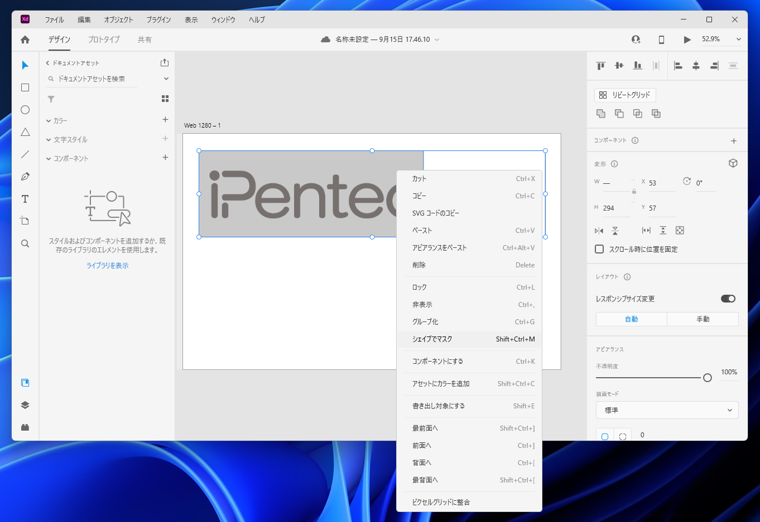The width and height of the screenshot is (760, 522).
Task: Switch to the Share tab
Action: click(x=144, y=40)
